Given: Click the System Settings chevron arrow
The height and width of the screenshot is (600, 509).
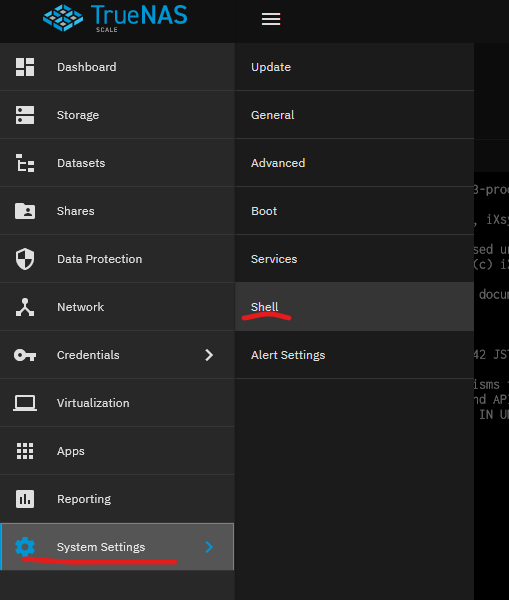Looking at the screenshot, I should (x=209, y=547).
